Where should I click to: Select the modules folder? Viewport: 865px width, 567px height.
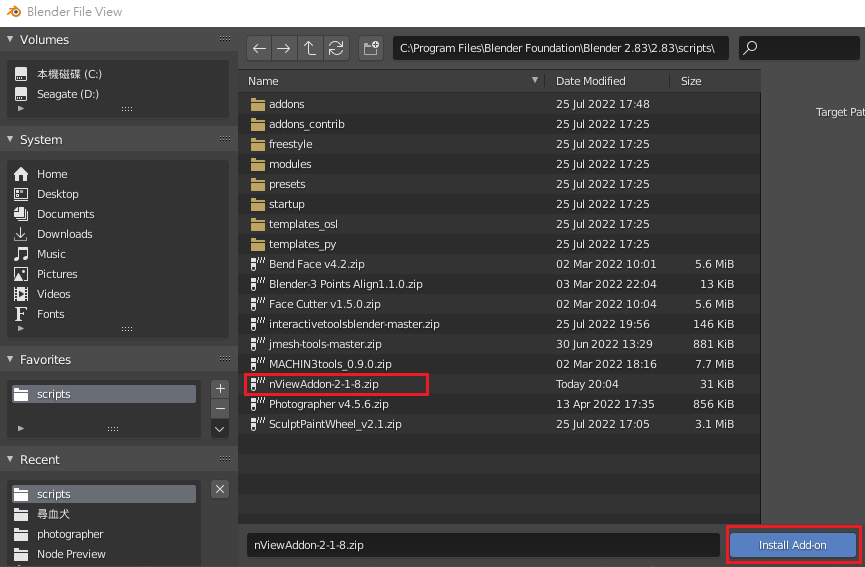(500, 164)
